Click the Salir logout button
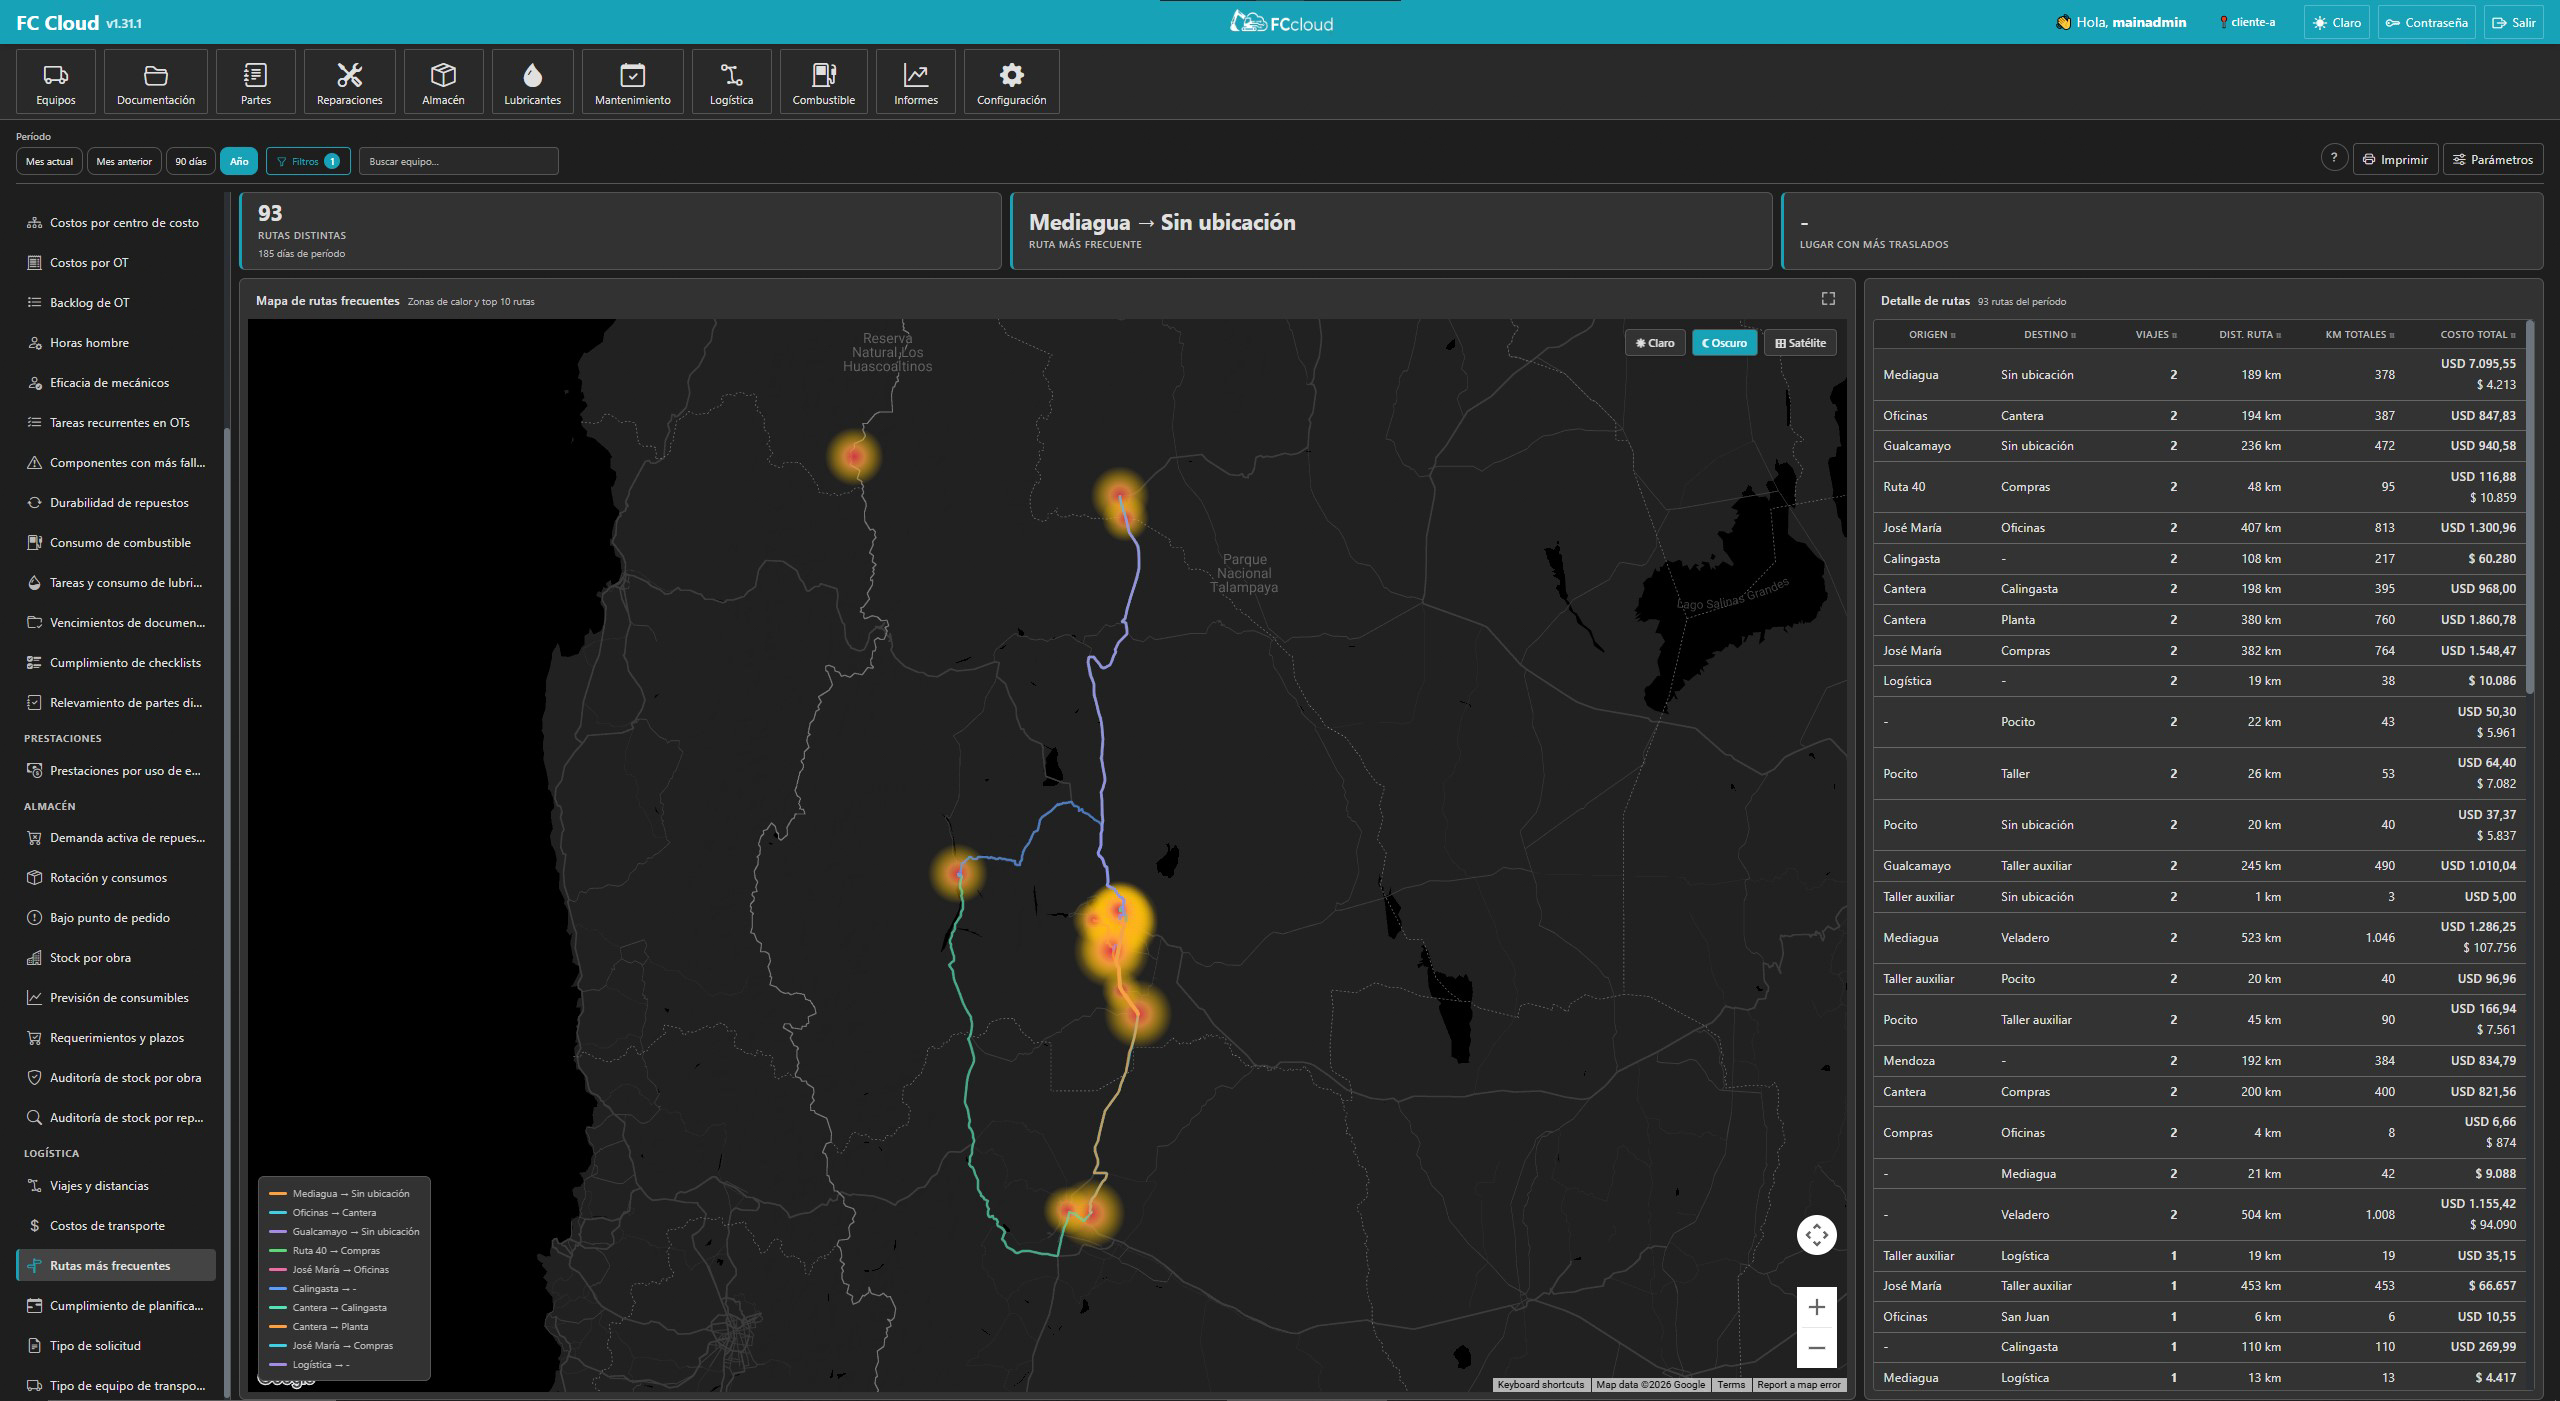 (2514, 22)
